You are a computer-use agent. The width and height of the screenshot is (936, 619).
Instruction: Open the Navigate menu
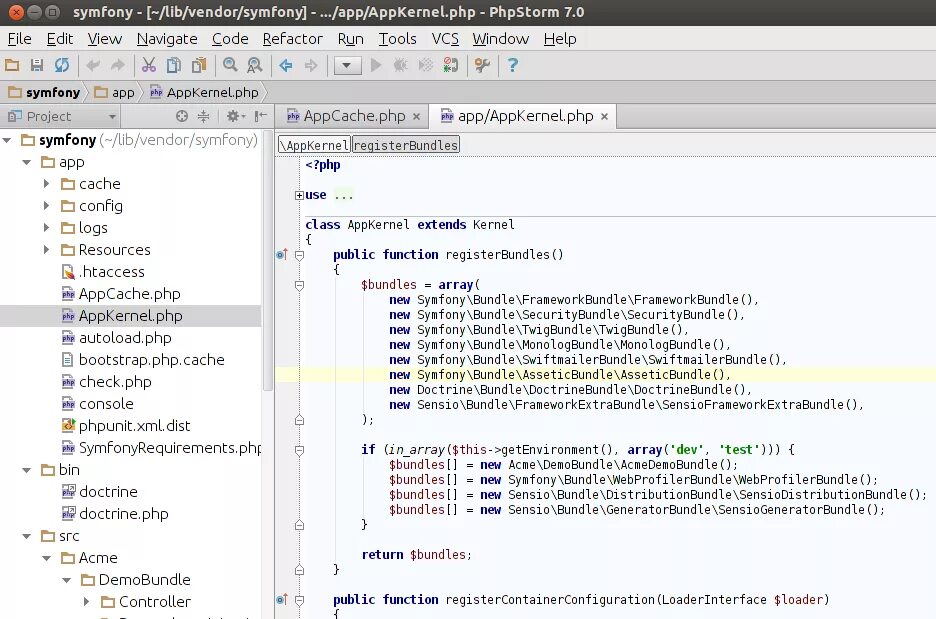167,39
